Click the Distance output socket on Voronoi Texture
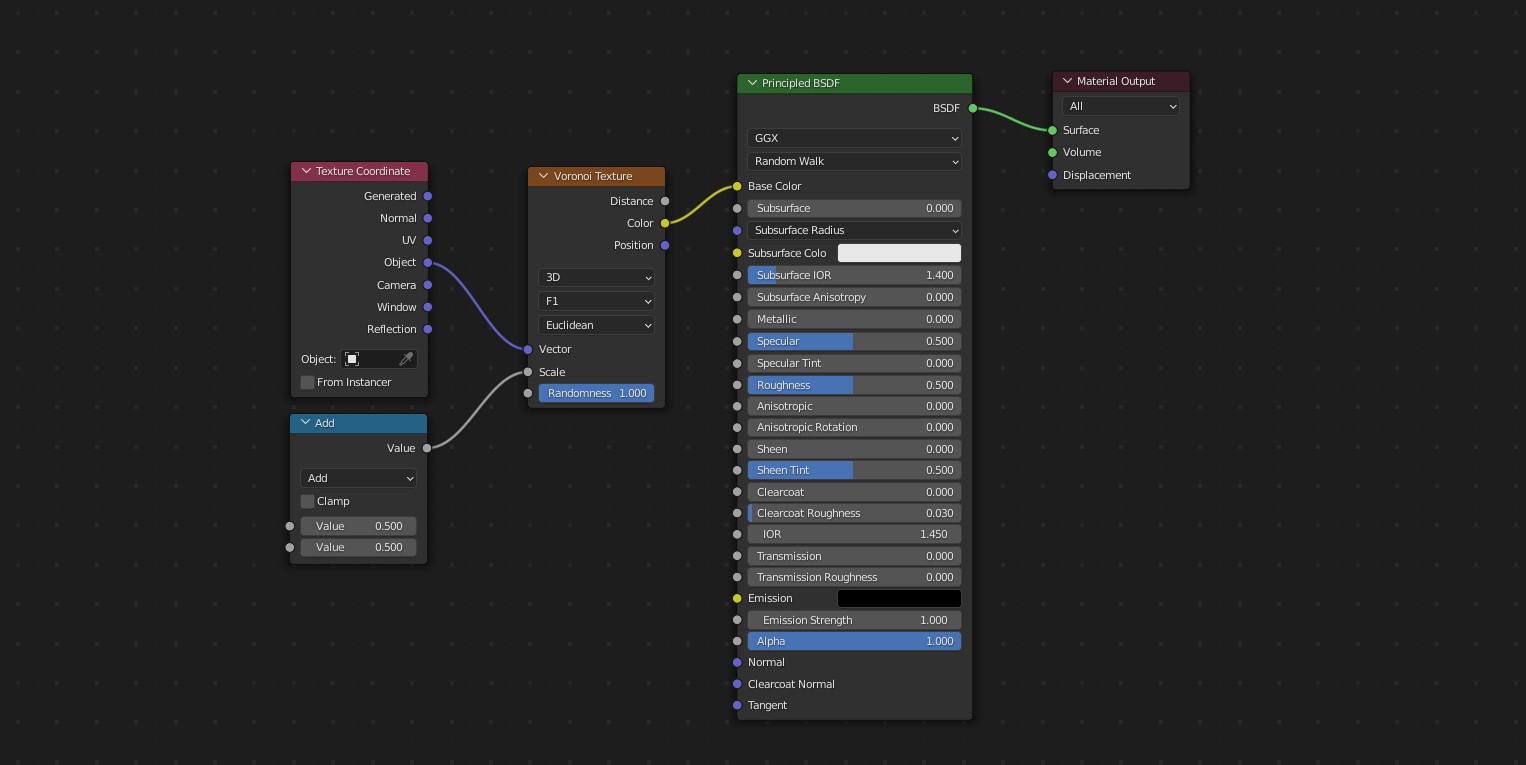This screenshot has width=1526, height=765. coord(664,201)
